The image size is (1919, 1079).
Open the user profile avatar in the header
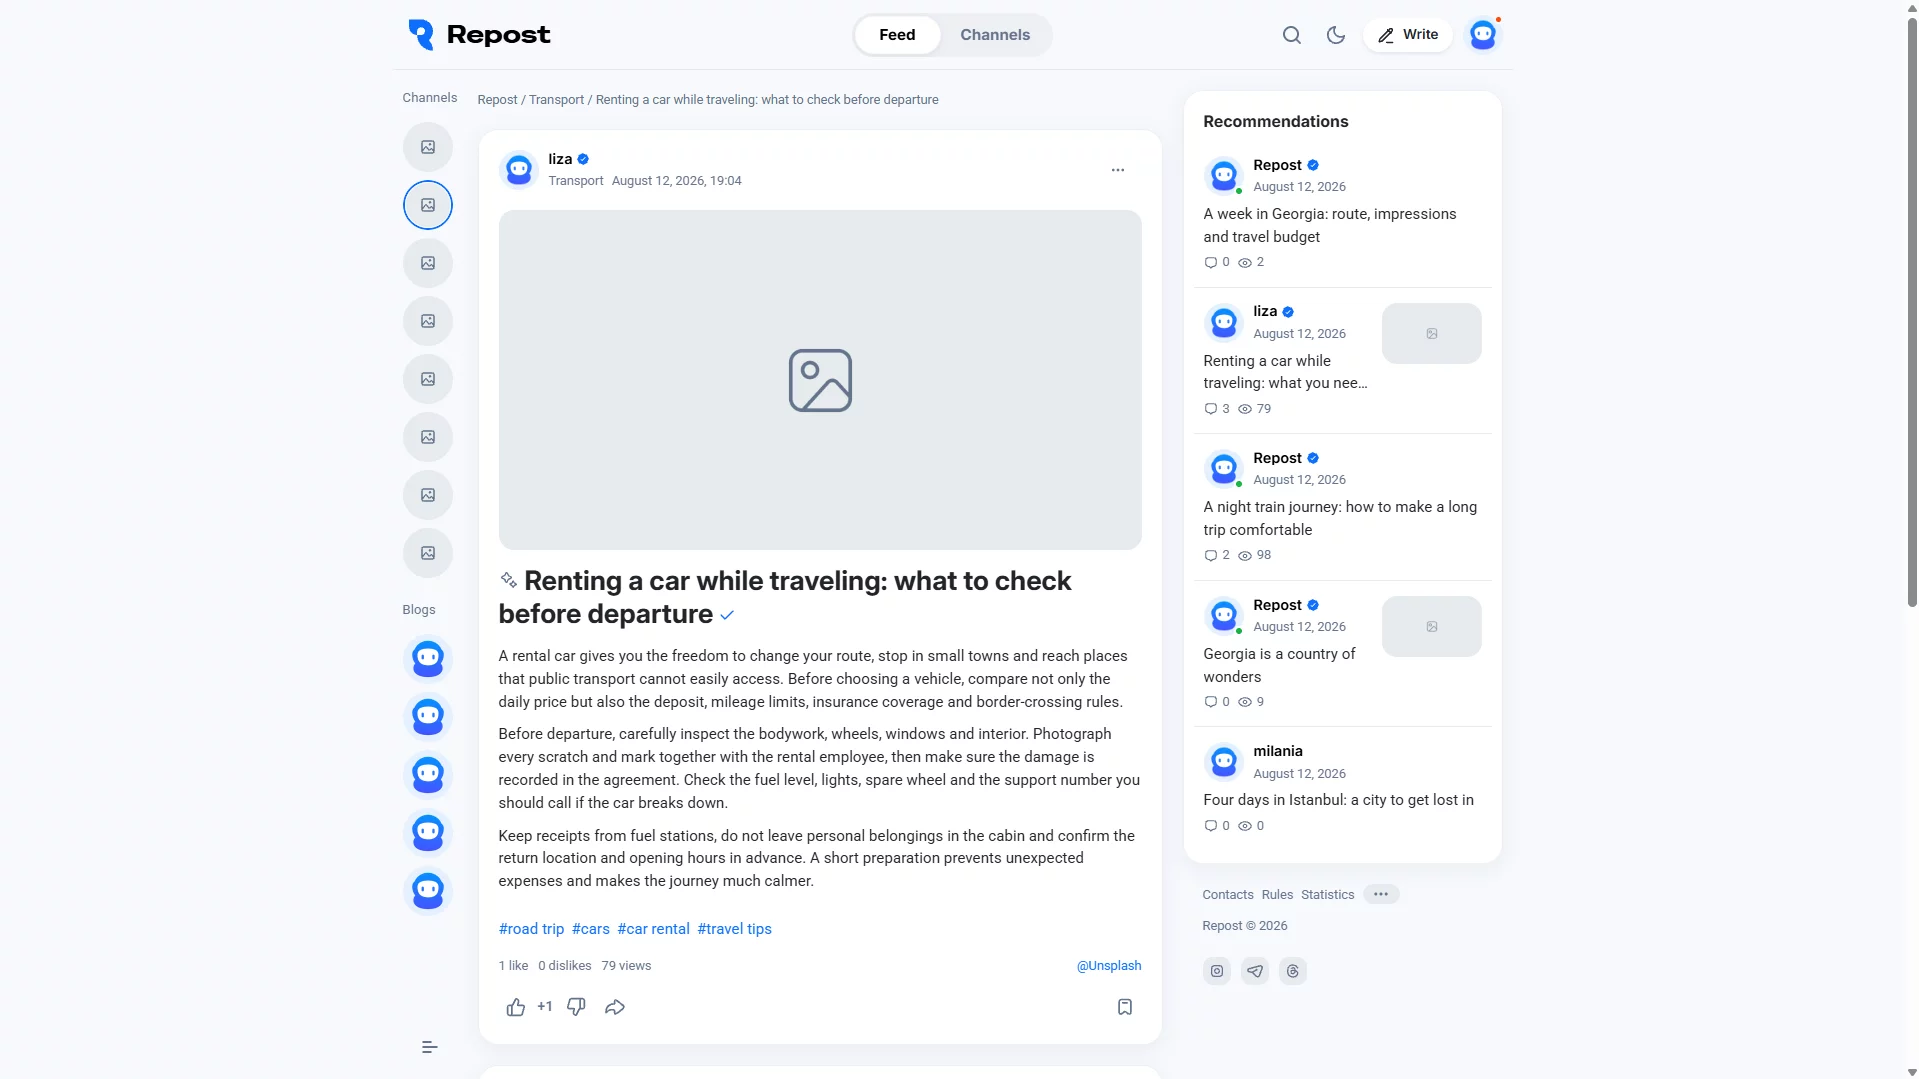coord(1482,35)
